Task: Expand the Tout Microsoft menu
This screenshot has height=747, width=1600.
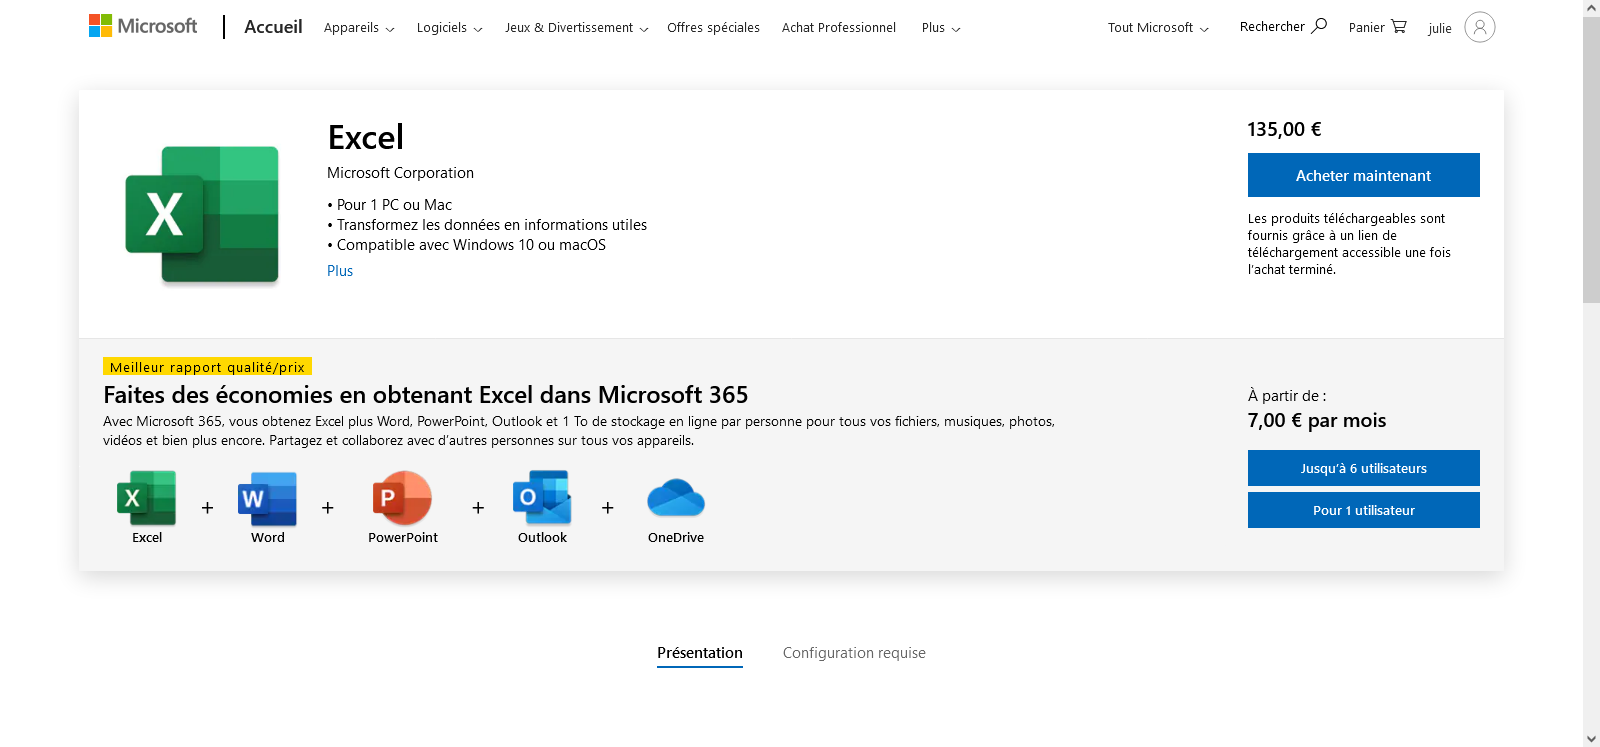Action: 1158,28
